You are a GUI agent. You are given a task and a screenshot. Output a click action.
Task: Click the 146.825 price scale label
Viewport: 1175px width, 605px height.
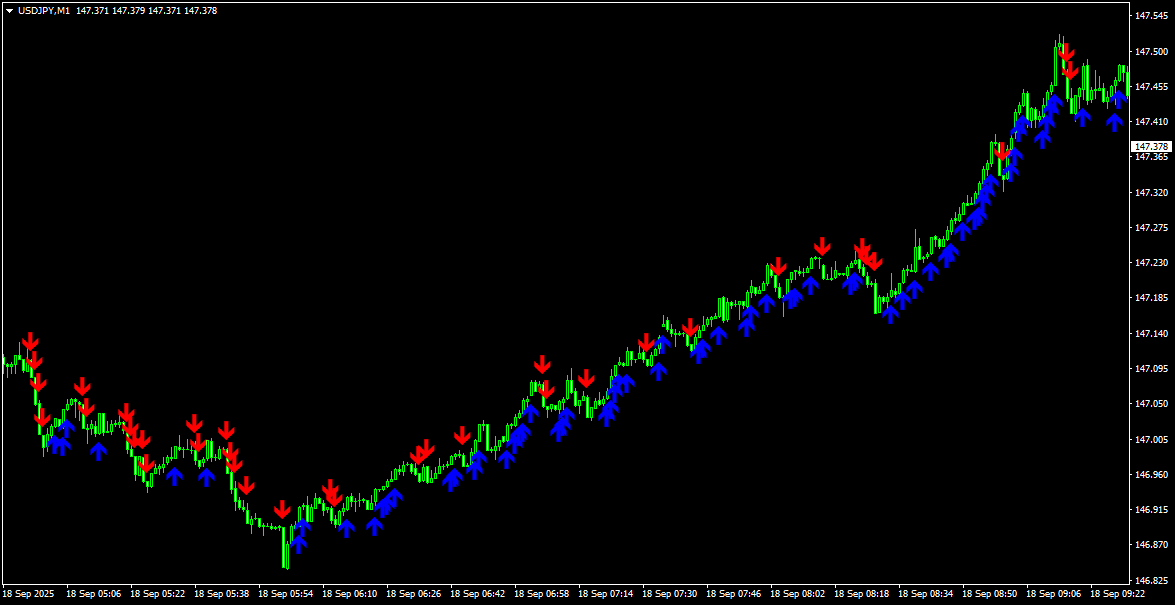click(1152, 580)
